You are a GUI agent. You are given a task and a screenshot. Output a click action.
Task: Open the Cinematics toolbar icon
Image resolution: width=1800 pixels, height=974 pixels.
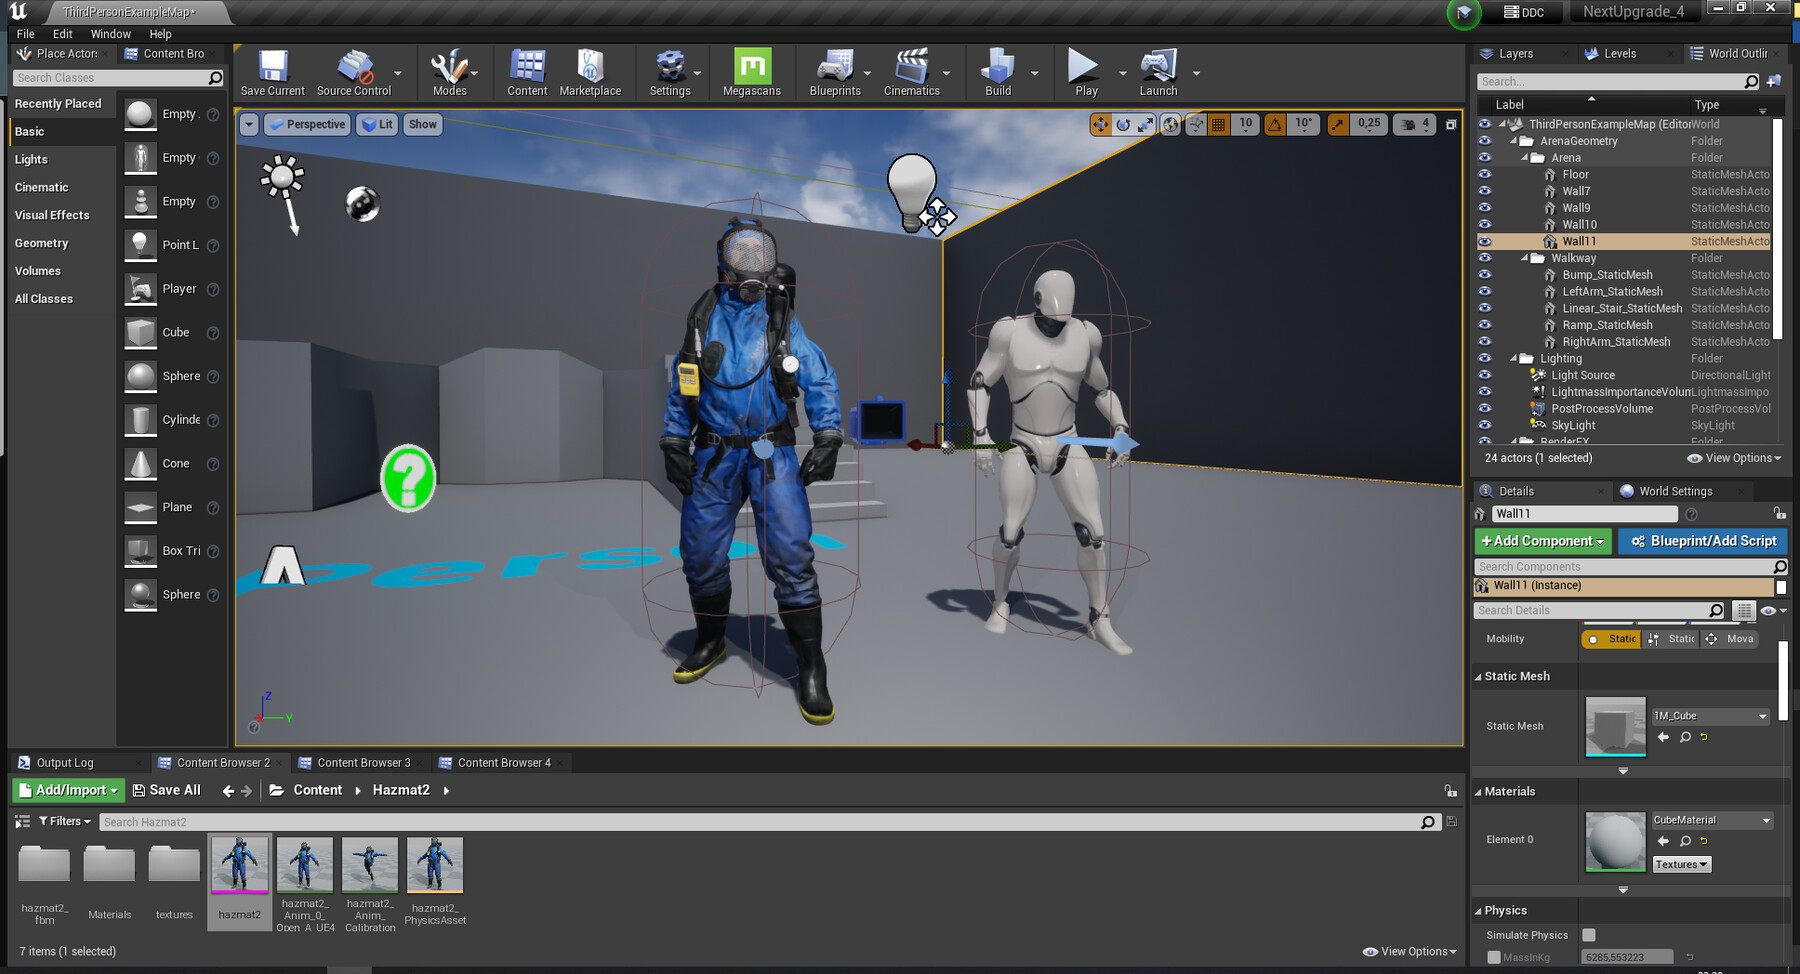click(912, 72)
